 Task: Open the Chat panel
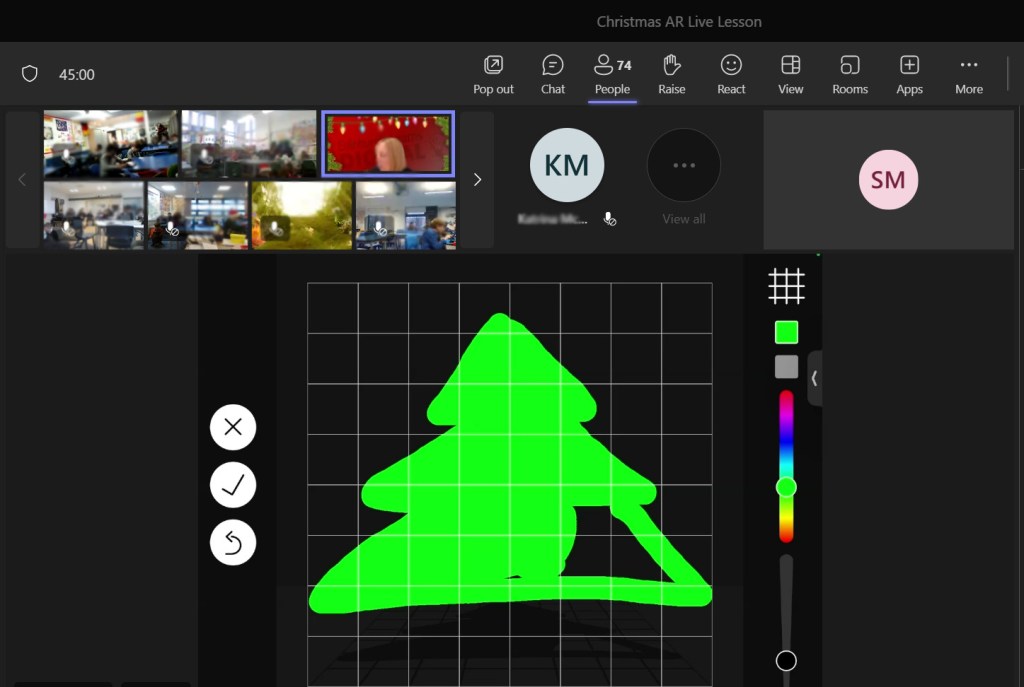point(553,66)
